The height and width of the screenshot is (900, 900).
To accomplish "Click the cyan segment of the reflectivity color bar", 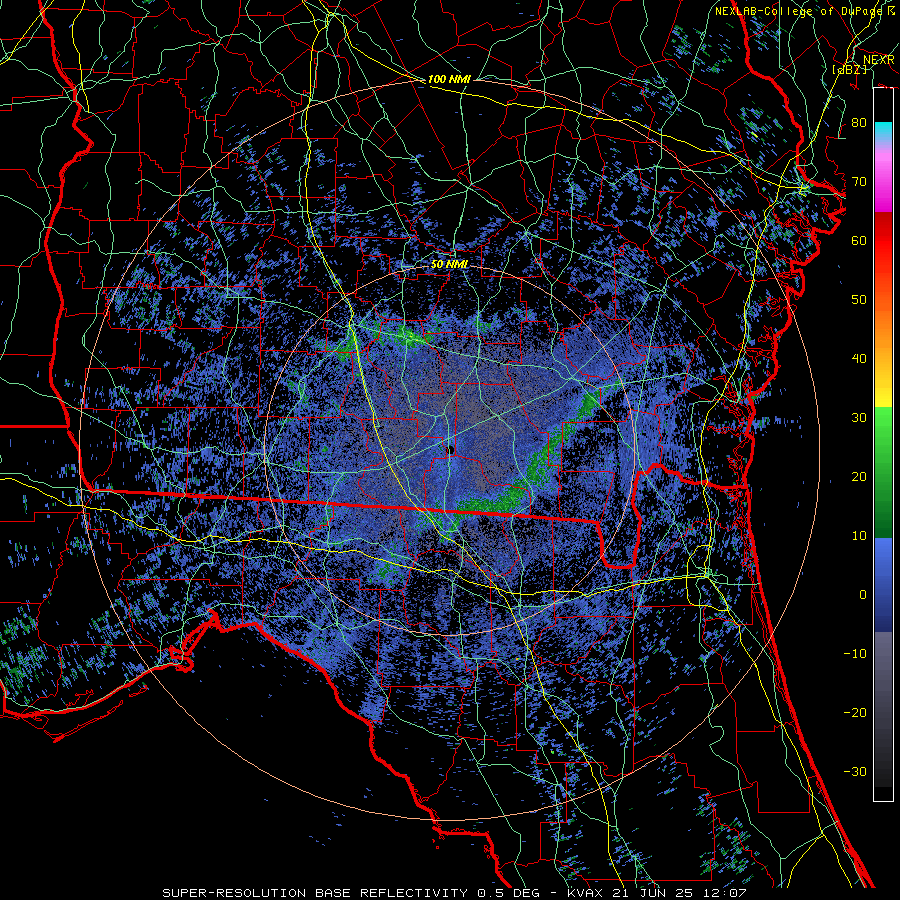I will click(x=883, y=131).
